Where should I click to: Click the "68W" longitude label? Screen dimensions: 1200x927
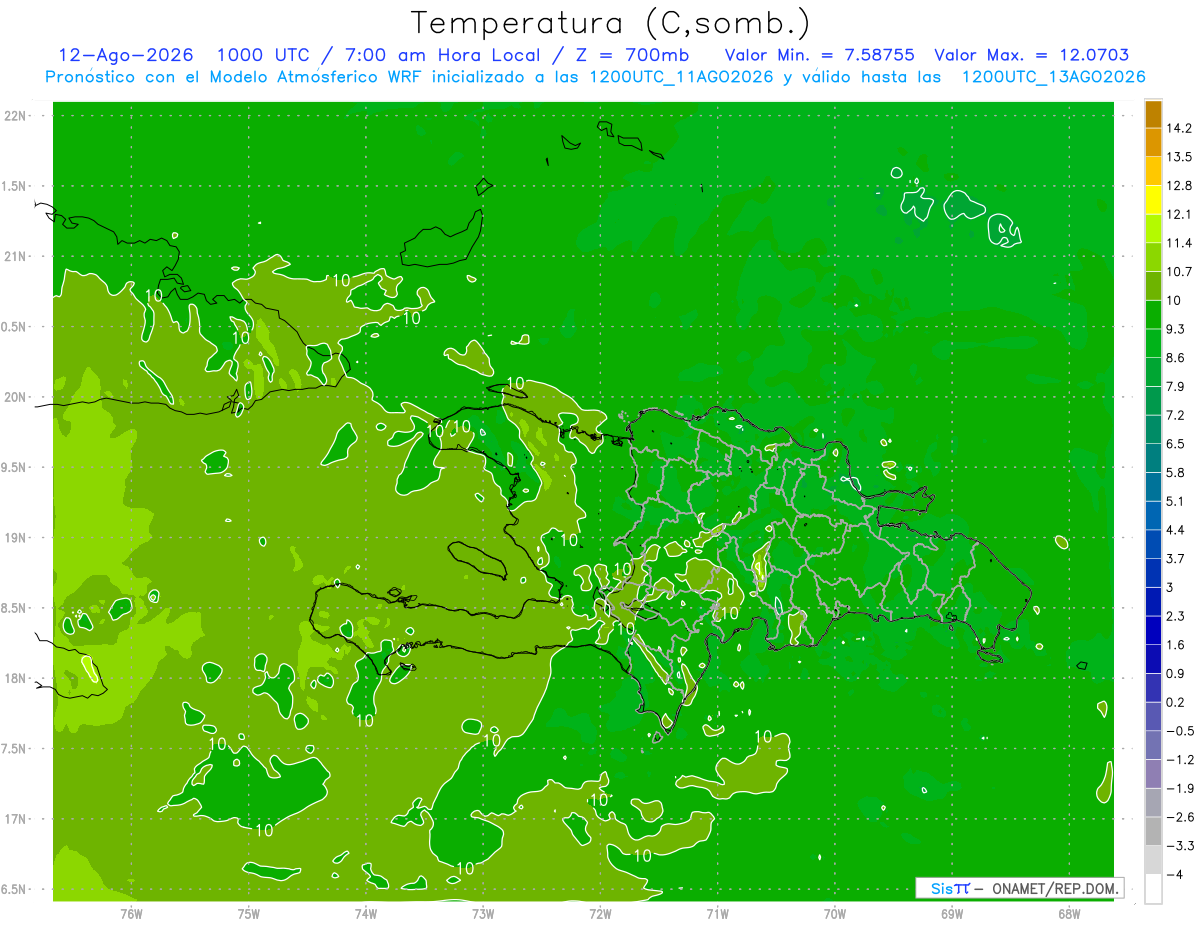pos(1069,913)
